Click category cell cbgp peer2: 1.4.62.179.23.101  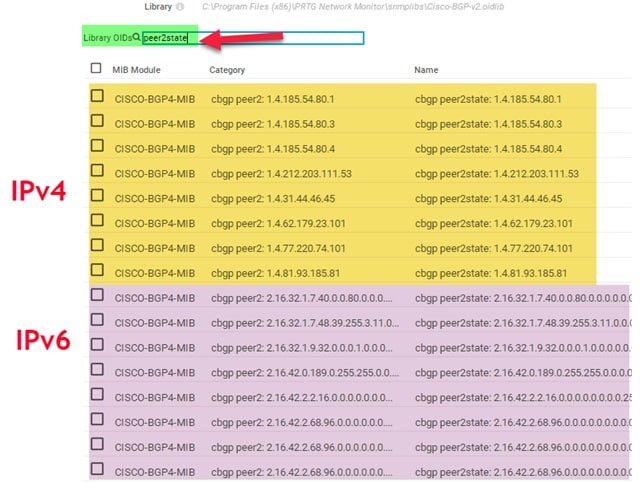coord(278,223)
